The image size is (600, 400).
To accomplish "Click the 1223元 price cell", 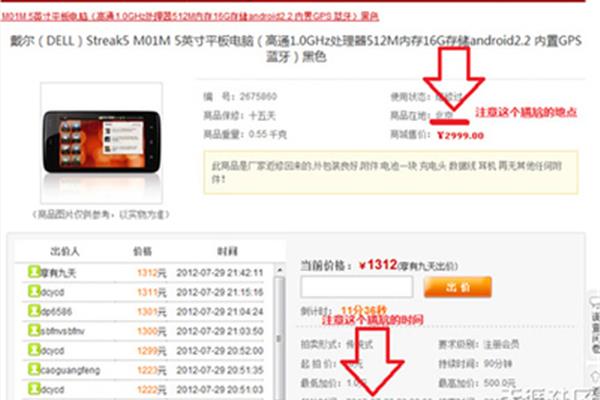I will point(152,370).
